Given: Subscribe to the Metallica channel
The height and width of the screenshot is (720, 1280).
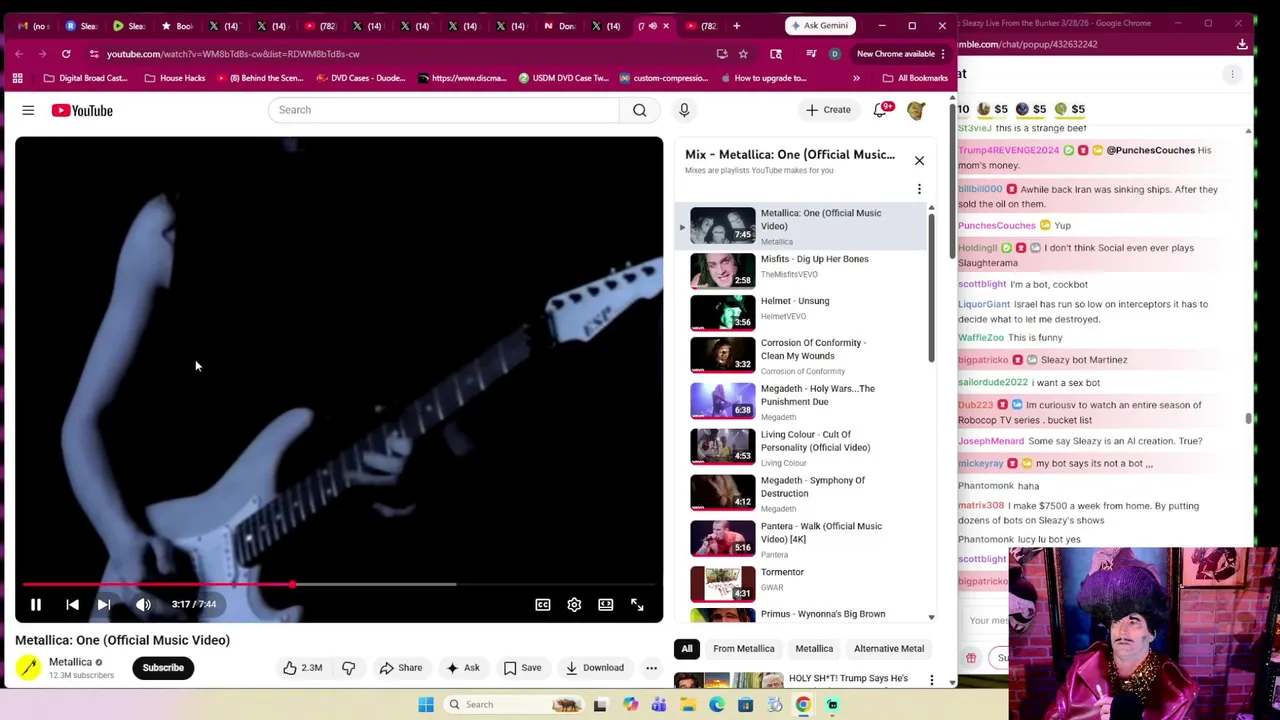Looking at the screenshot, I should 163,668.
